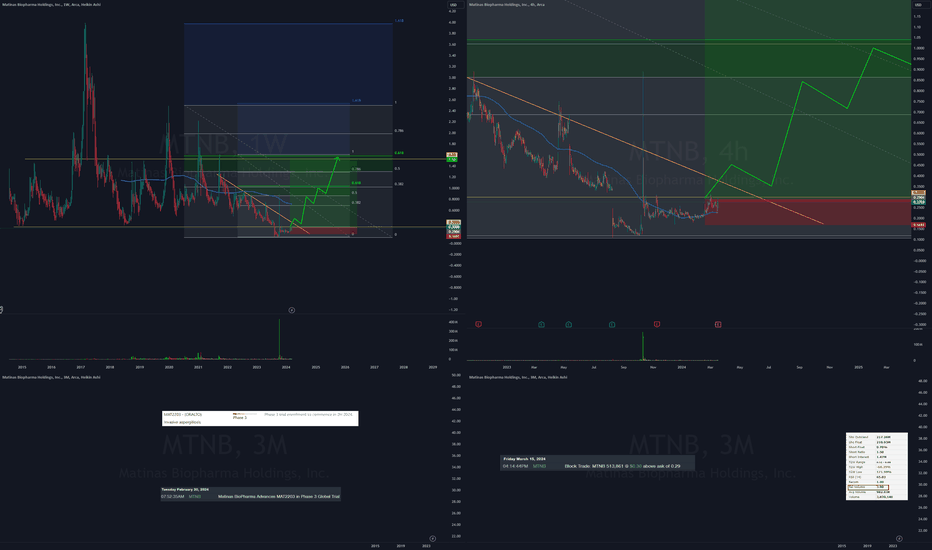This screenshot has height=550, width=932.
Task: Click the 1.0000 price label on the 4h chart scale
Action: (918, 48)
